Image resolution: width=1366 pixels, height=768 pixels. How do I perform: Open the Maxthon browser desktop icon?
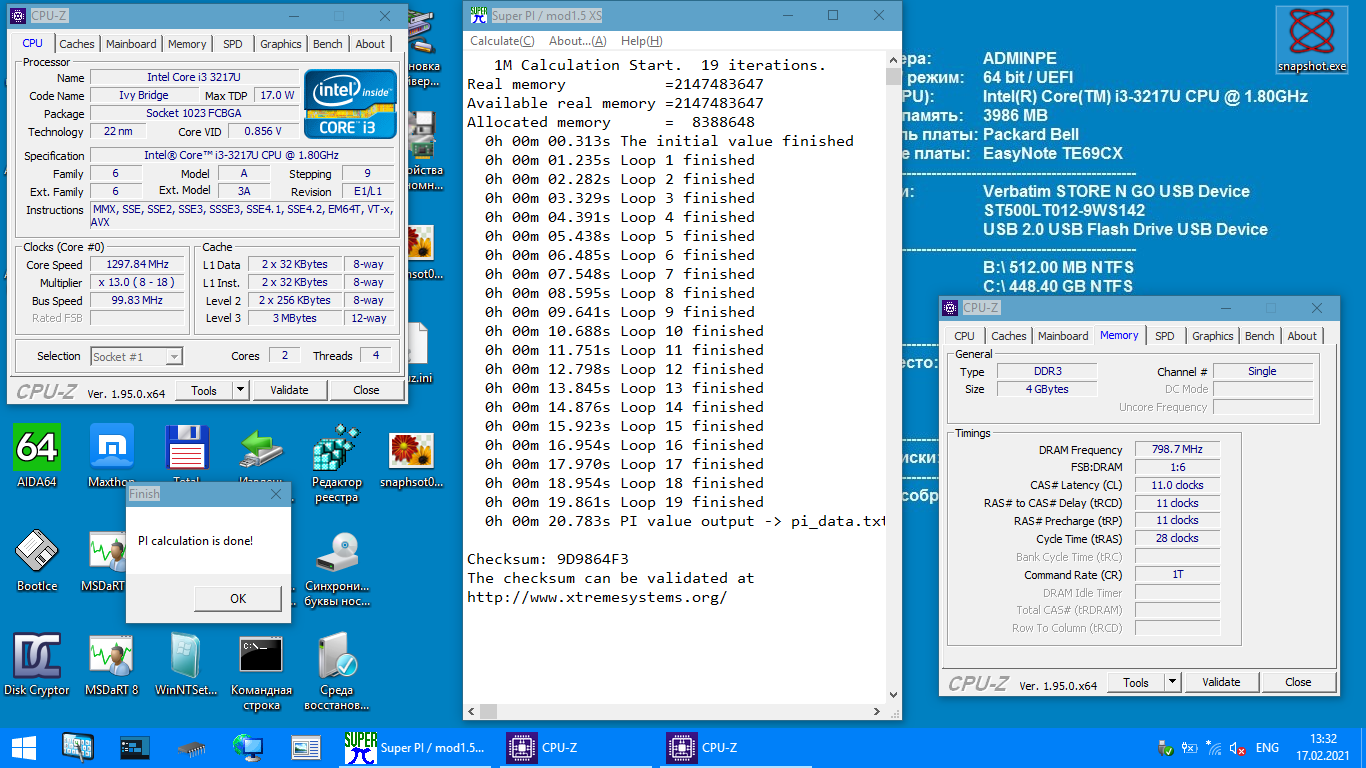pyautogui.click(x=111, y=457)
